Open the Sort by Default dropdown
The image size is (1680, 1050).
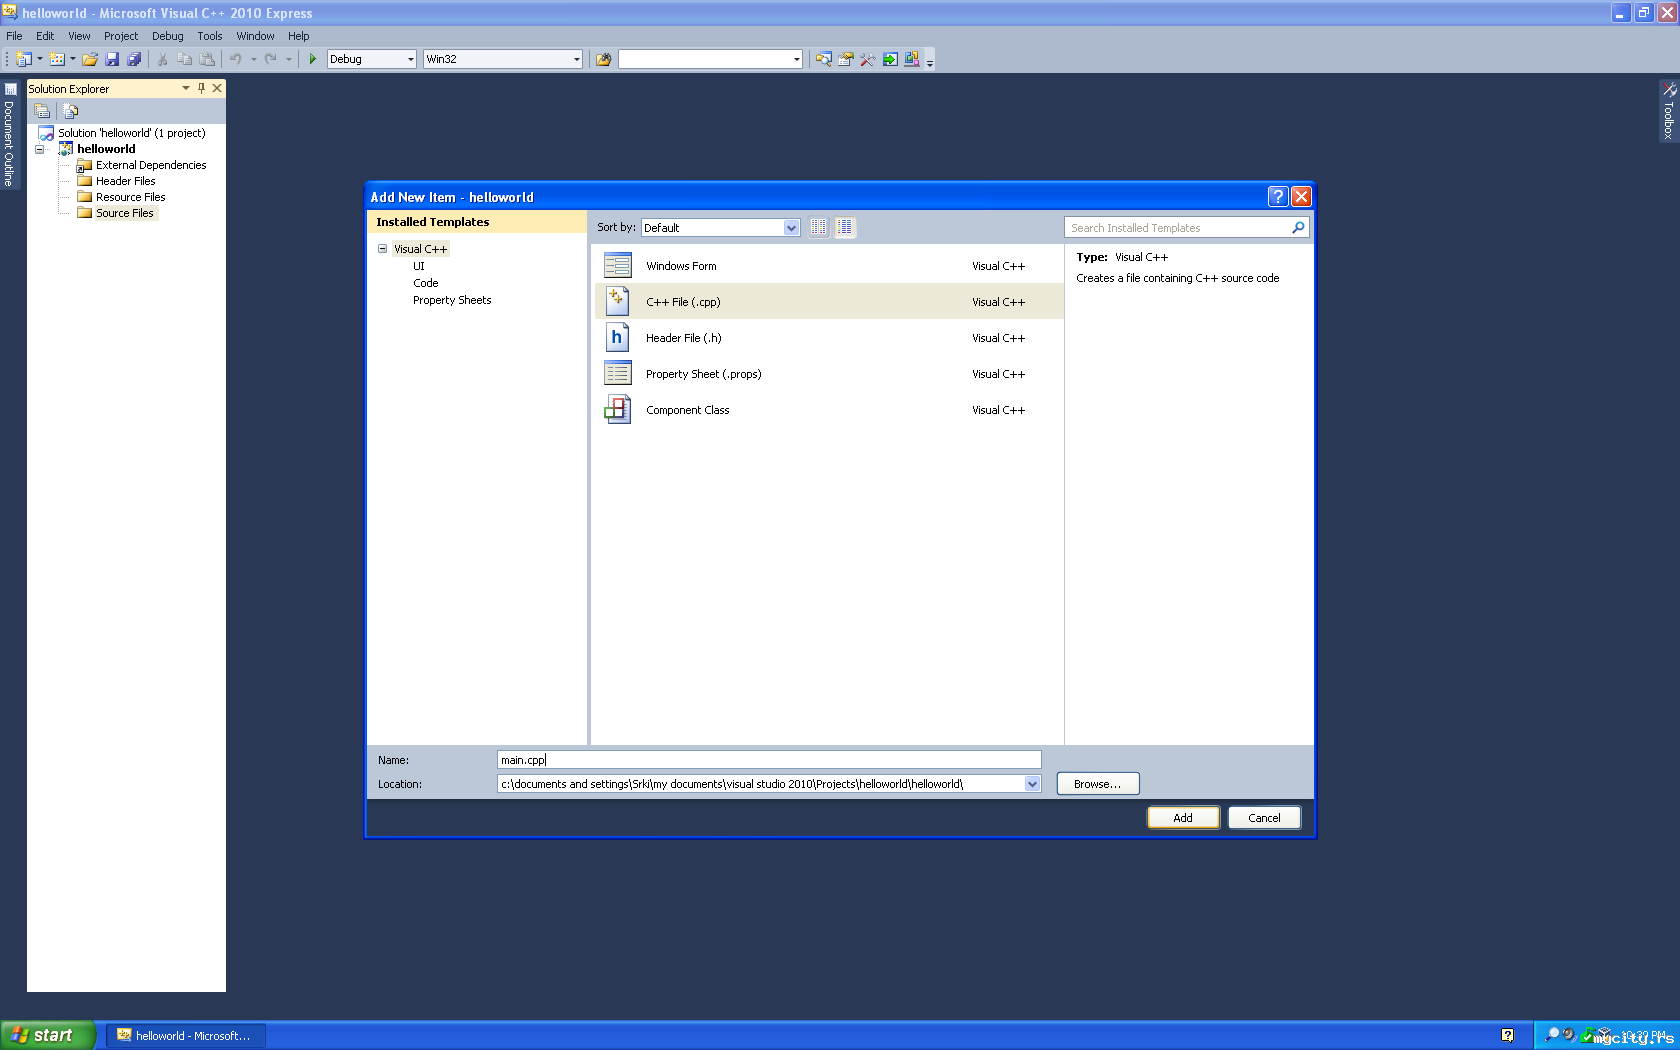[x=791, y=228]
